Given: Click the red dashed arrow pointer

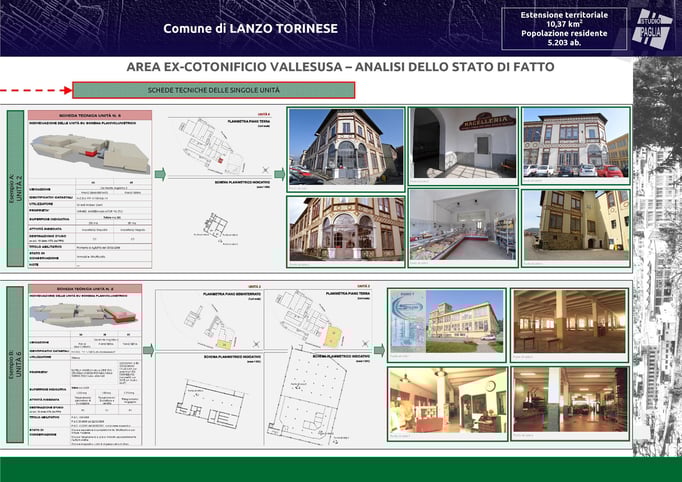Looking at the screenshot, I should coord(36,90).
